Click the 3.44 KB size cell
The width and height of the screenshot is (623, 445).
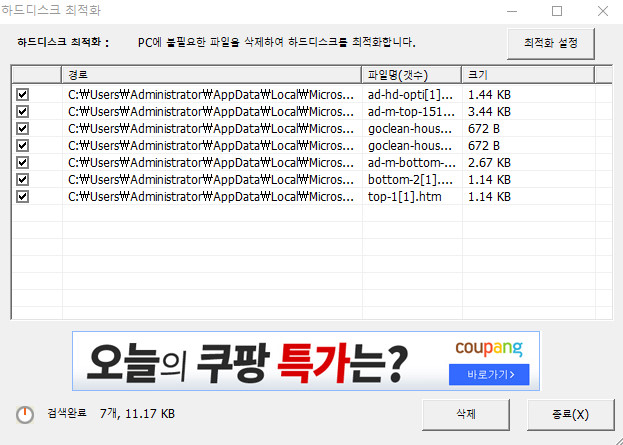(x=489, y=112)
